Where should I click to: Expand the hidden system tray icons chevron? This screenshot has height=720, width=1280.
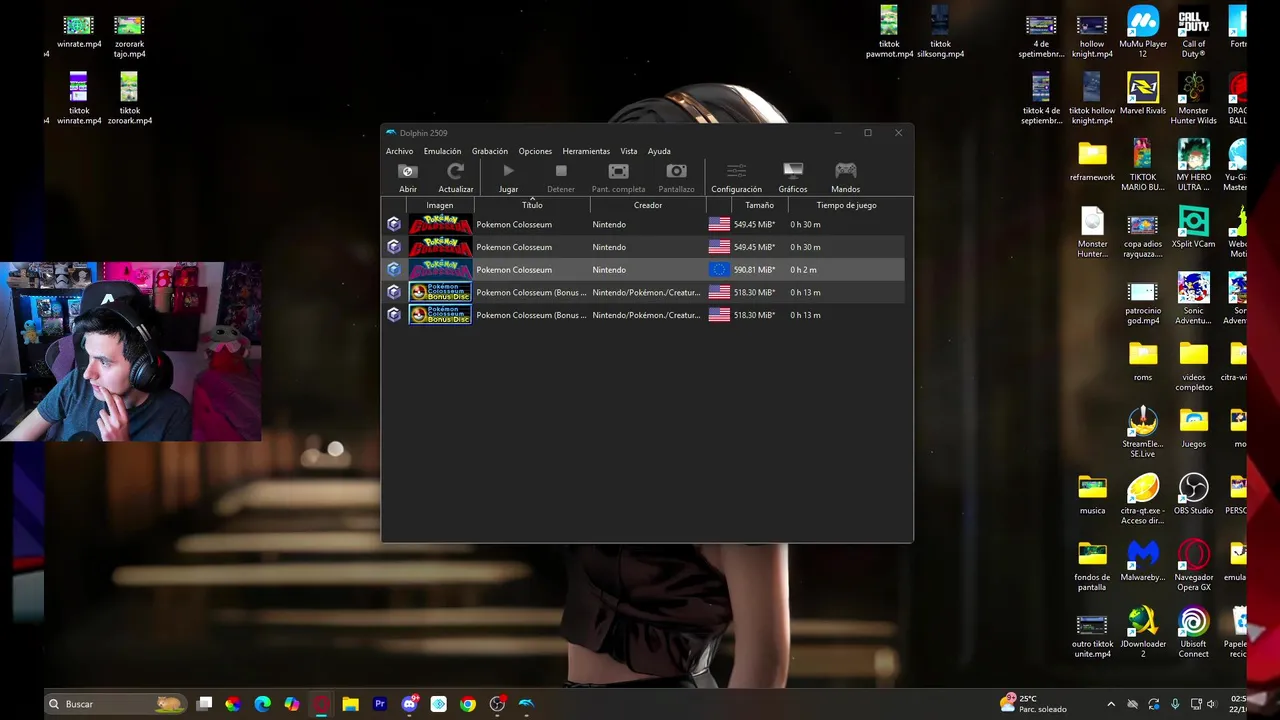click(1110, 704)
